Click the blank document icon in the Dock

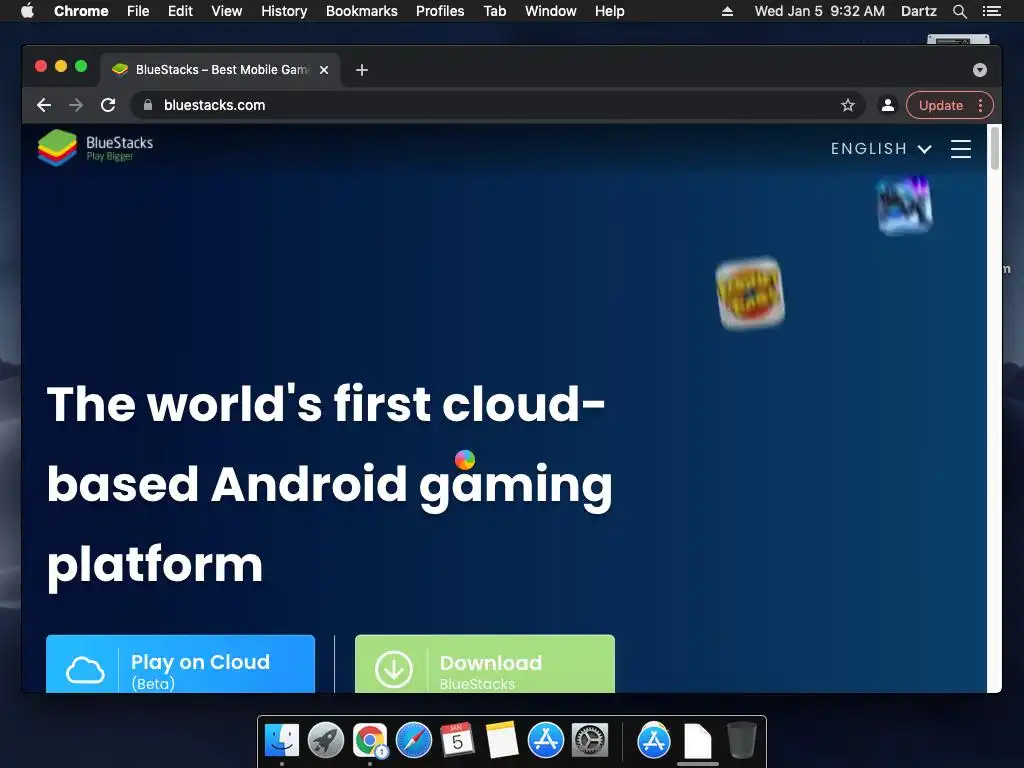coord(697,741)
